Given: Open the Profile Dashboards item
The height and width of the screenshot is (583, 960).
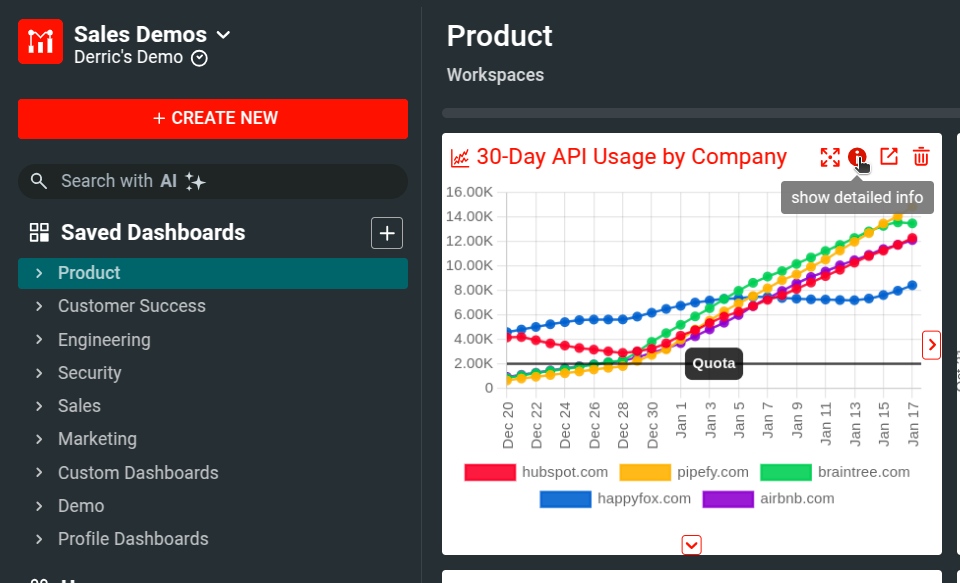Looking at the screenshot, I should [x=133, y=539].
